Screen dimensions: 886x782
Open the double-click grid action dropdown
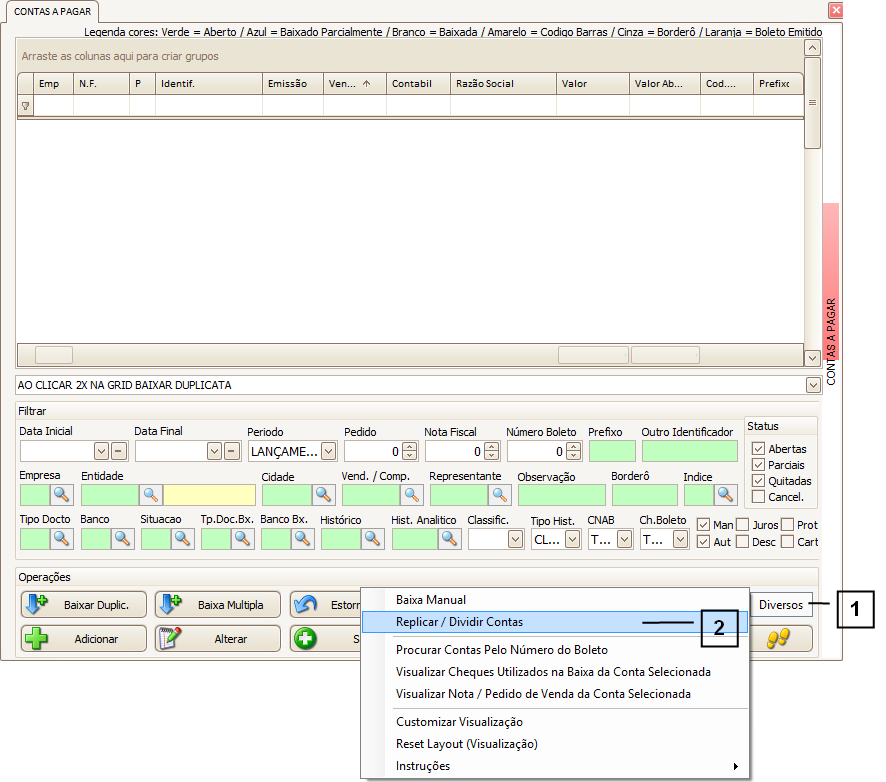pos(812,385)
